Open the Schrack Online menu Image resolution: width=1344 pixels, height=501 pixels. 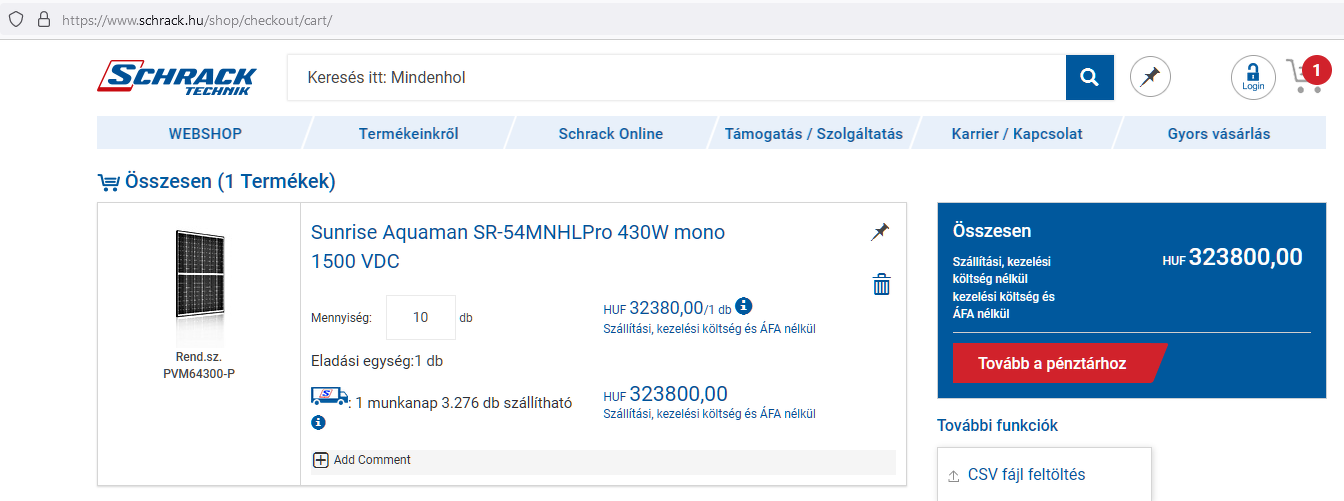pyautogui.click(x=611, y=133)
